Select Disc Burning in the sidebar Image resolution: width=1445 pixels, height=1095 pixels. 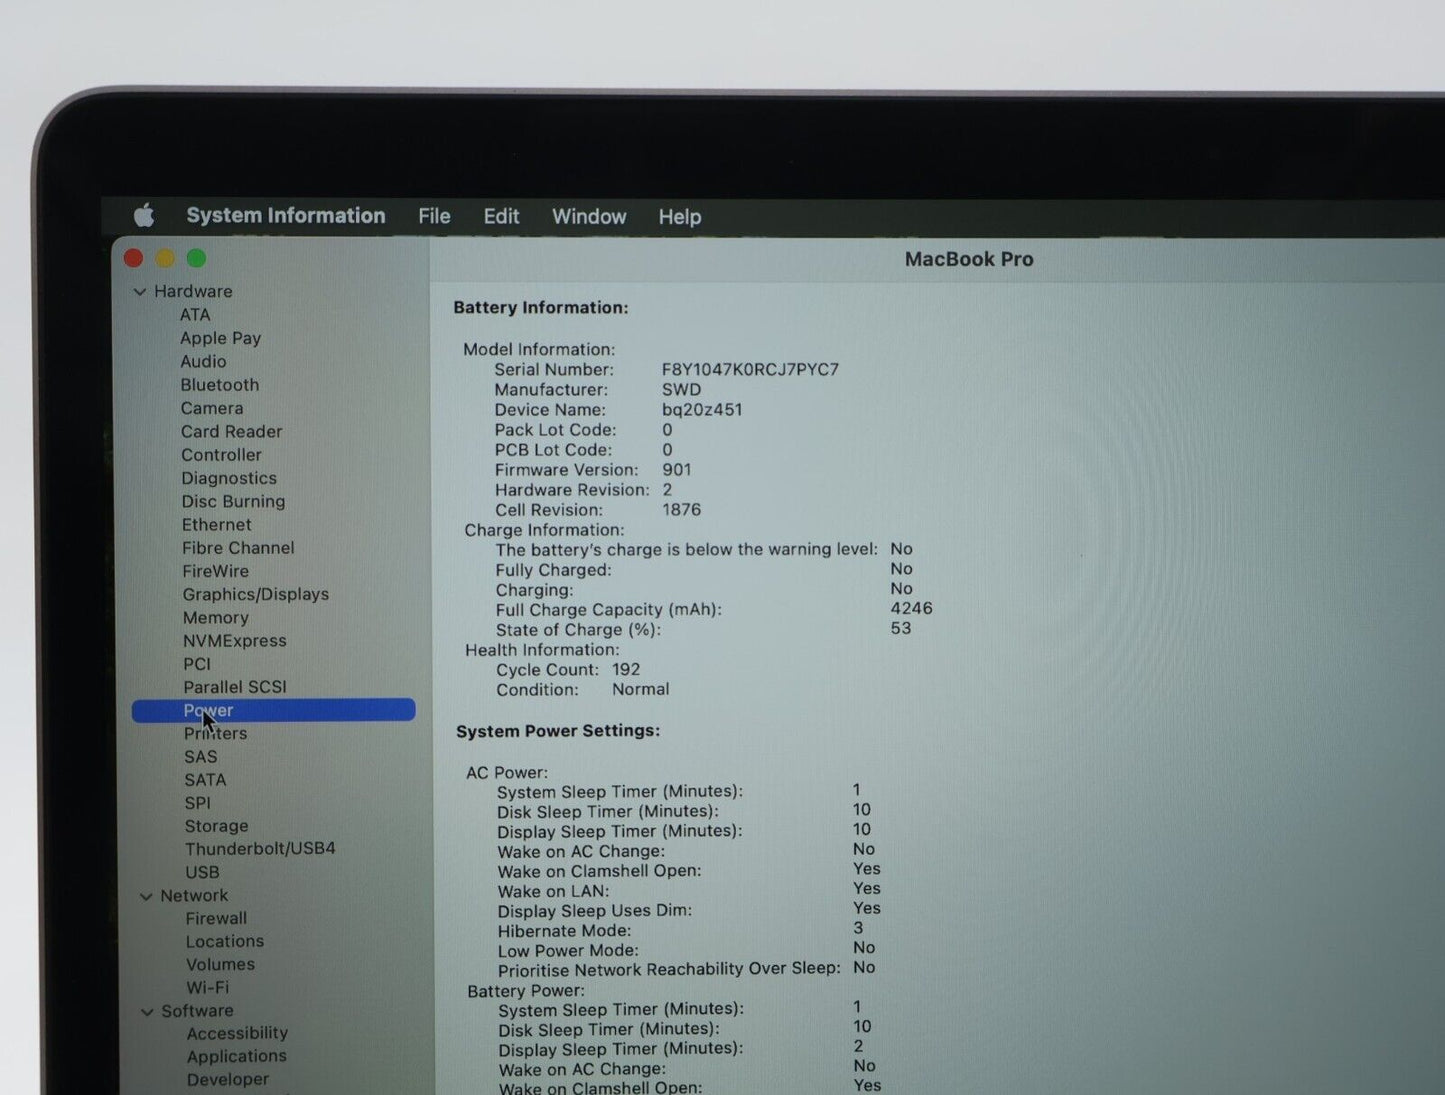pyautogui.click(x=233, y=501)
